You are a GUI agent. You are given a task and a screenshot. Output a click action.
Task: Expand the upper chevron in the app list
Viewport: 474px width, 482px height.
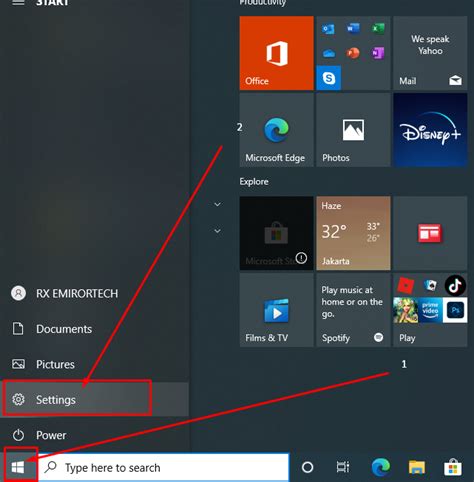coord(217,204)
